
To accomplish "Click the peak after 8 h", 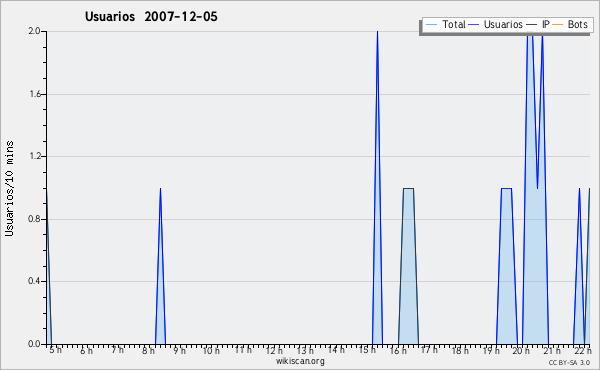I will (x=160, y=266).
